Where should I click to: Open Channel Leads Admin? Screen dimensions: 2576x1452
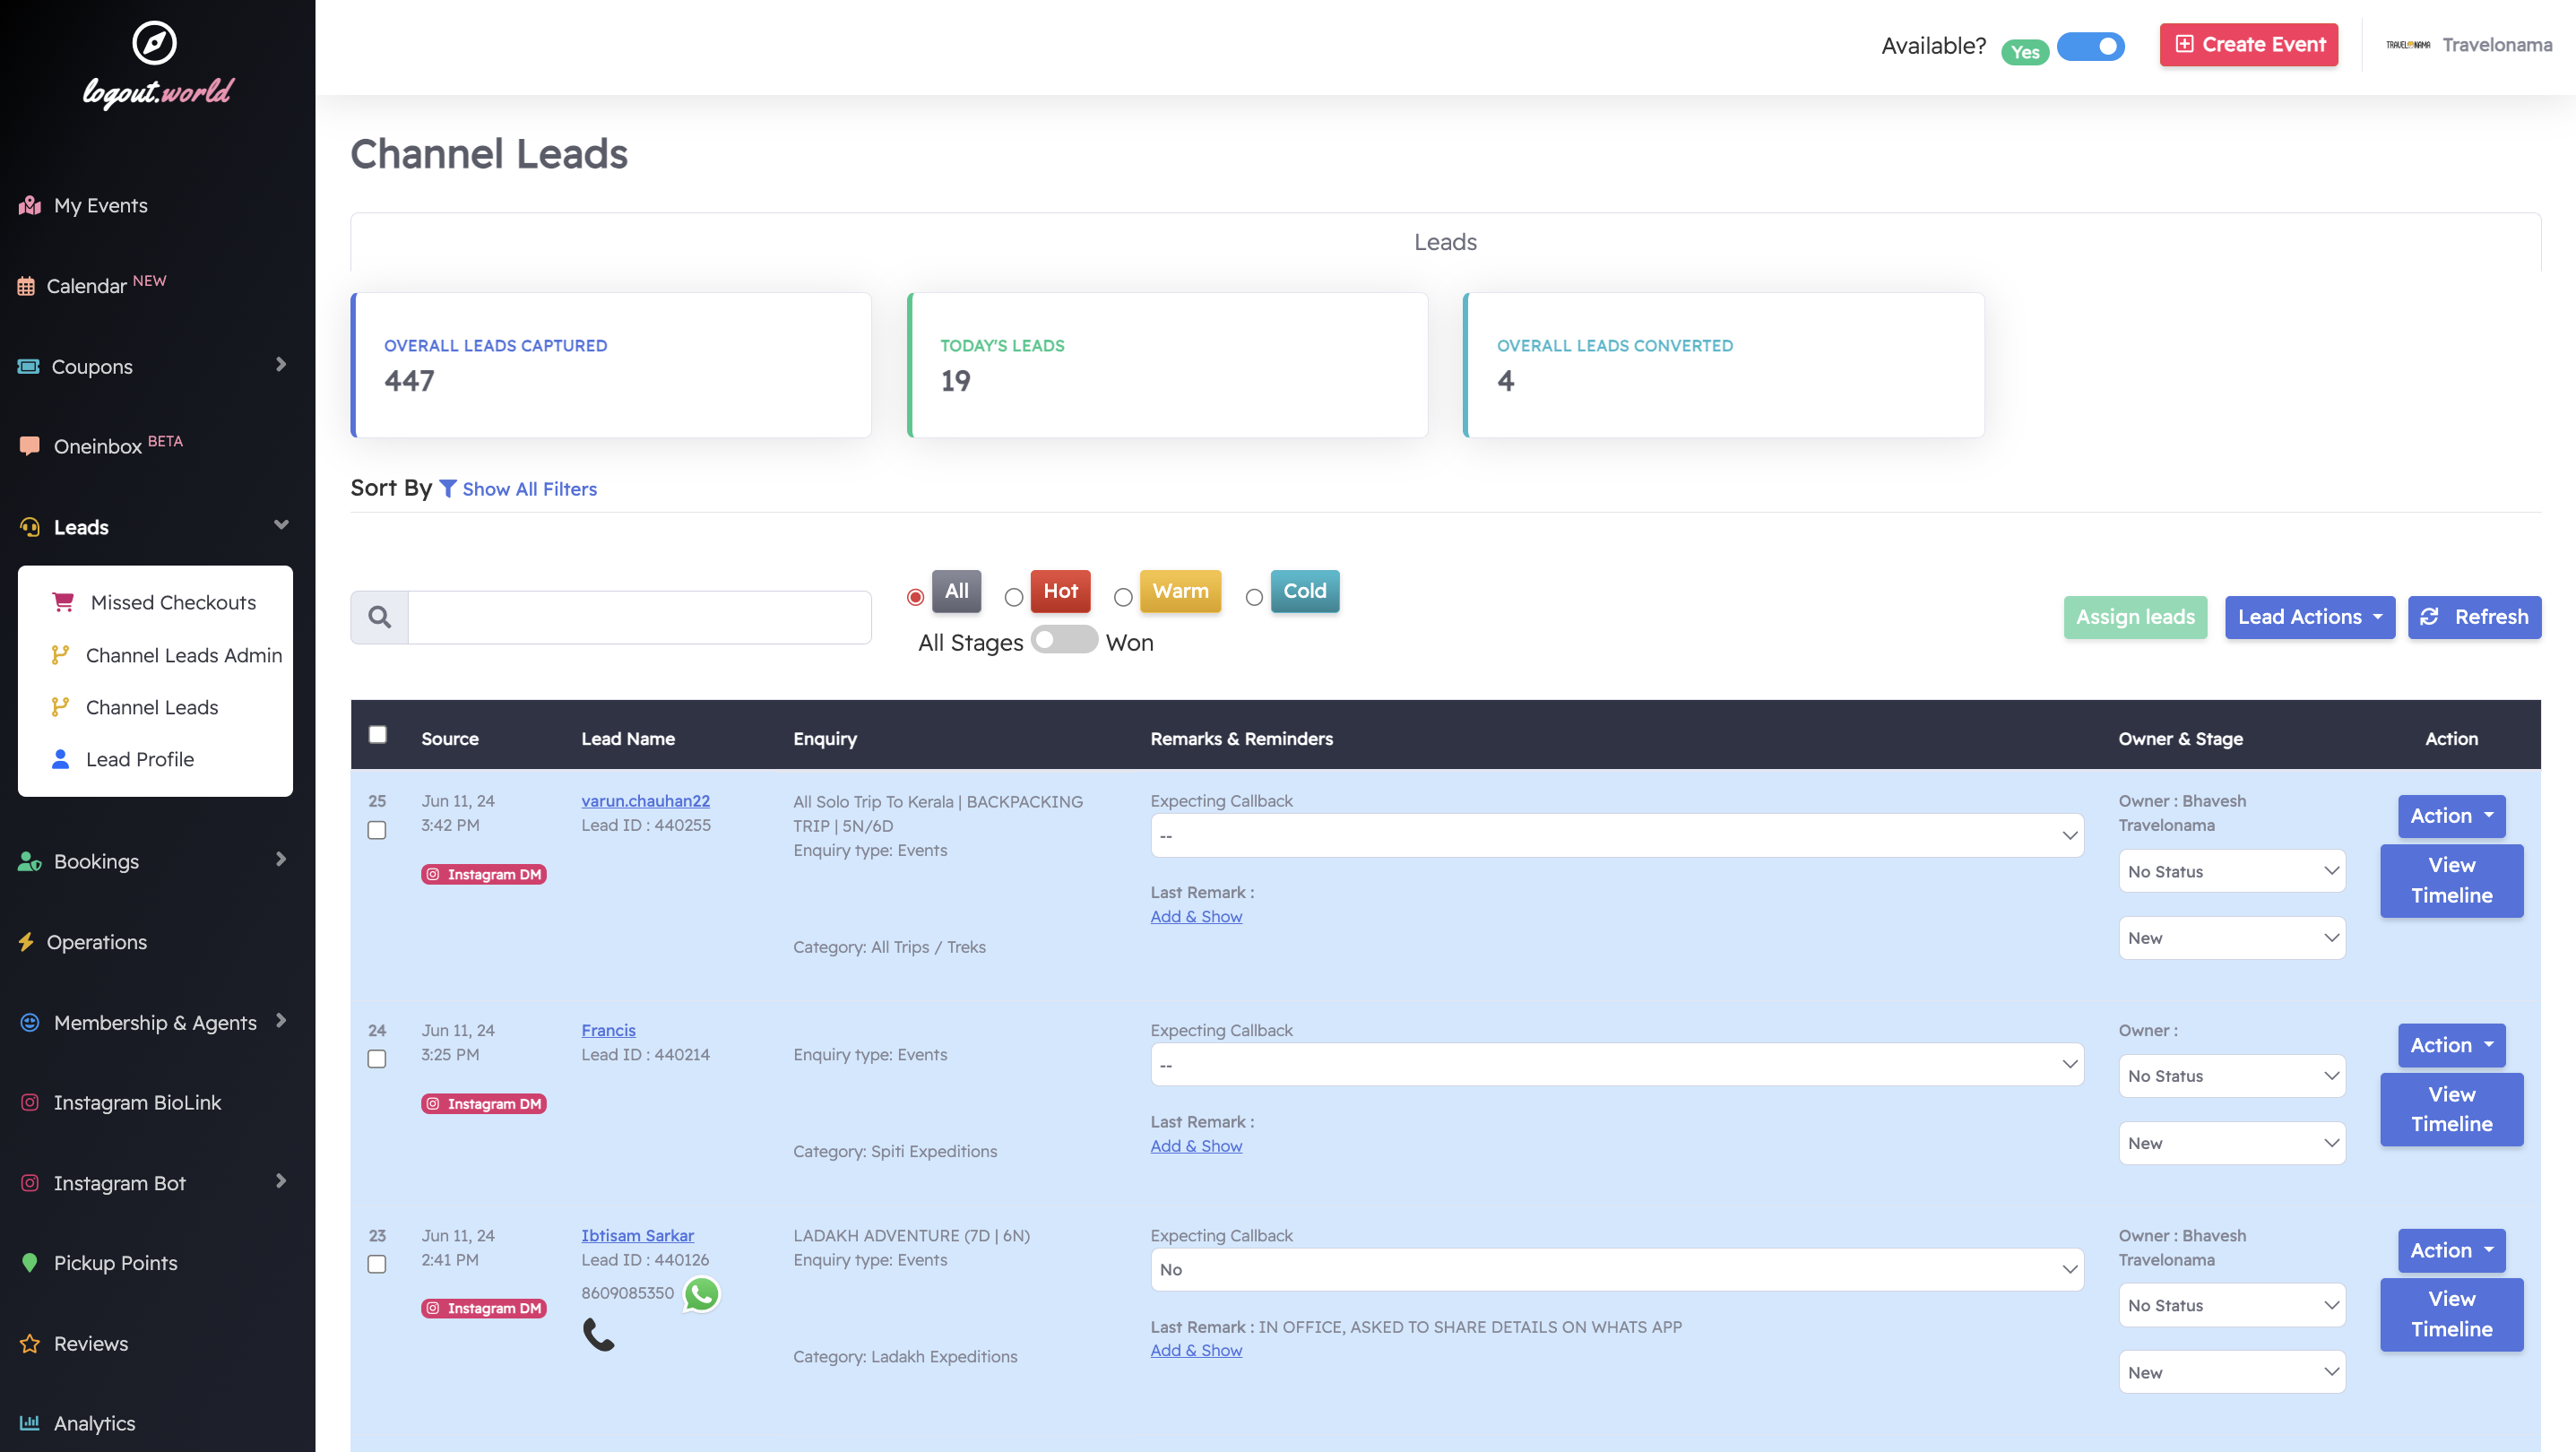[x=183, y=655]
